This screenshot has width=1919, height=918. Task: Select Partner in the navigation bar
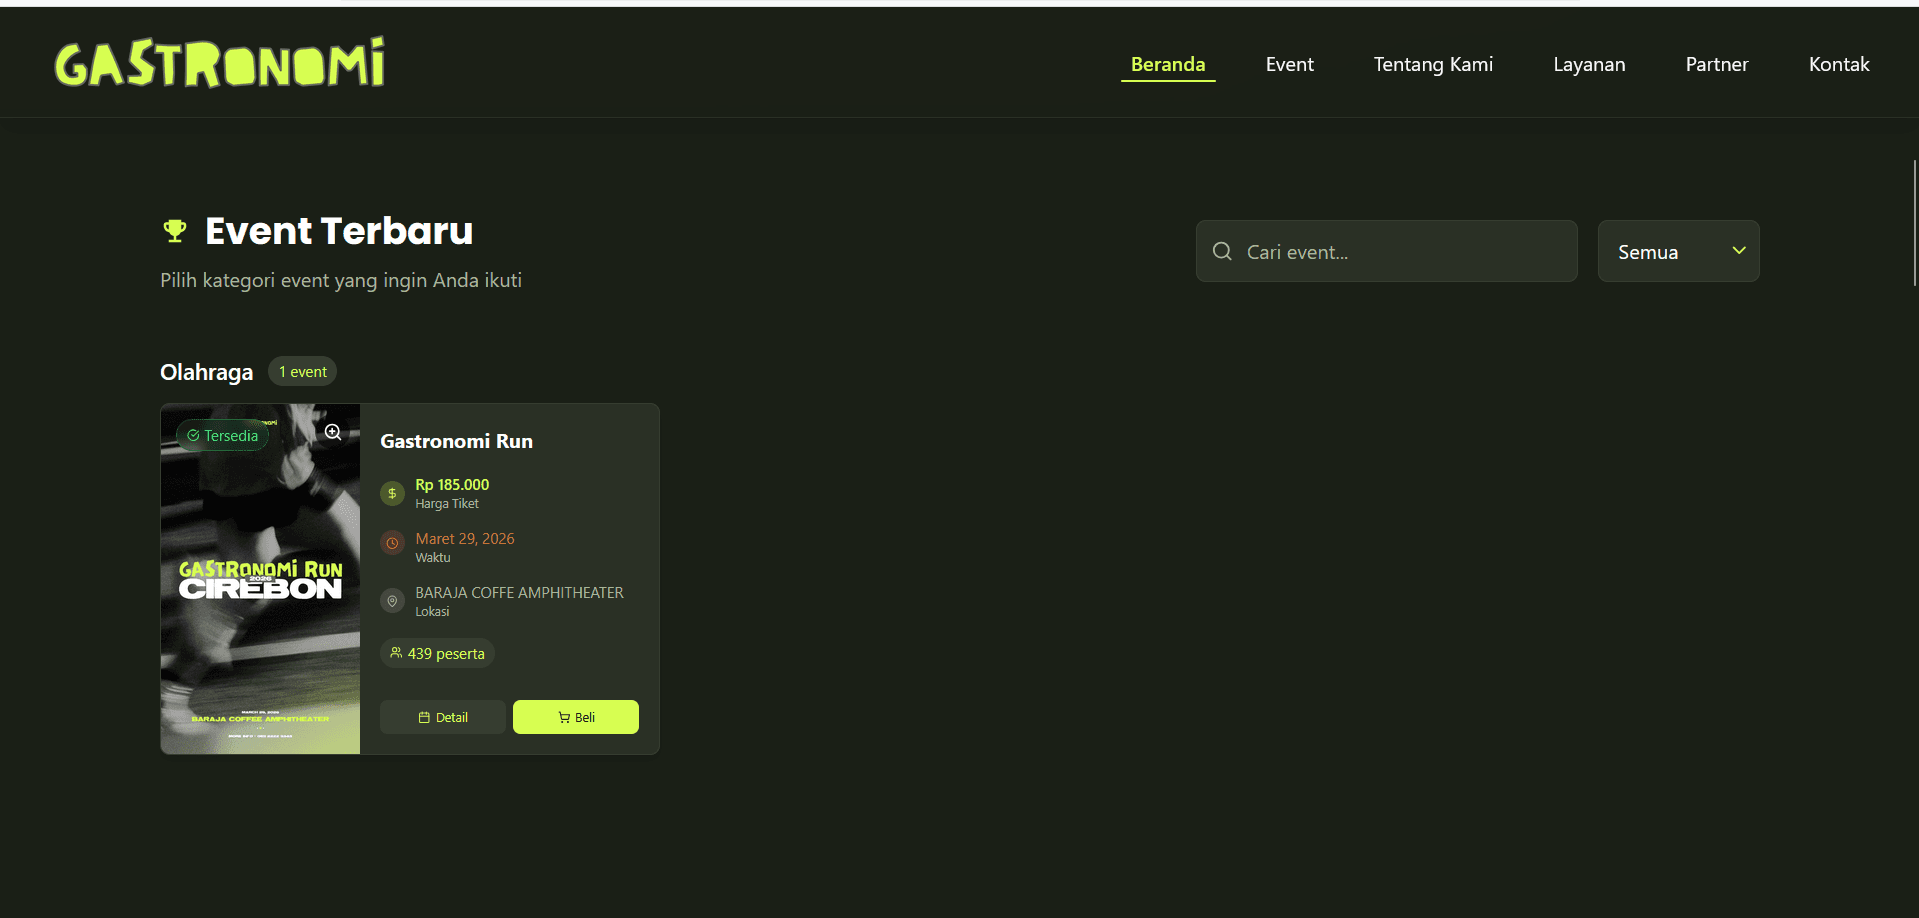pyautogui.click(x=1716, y=64)
